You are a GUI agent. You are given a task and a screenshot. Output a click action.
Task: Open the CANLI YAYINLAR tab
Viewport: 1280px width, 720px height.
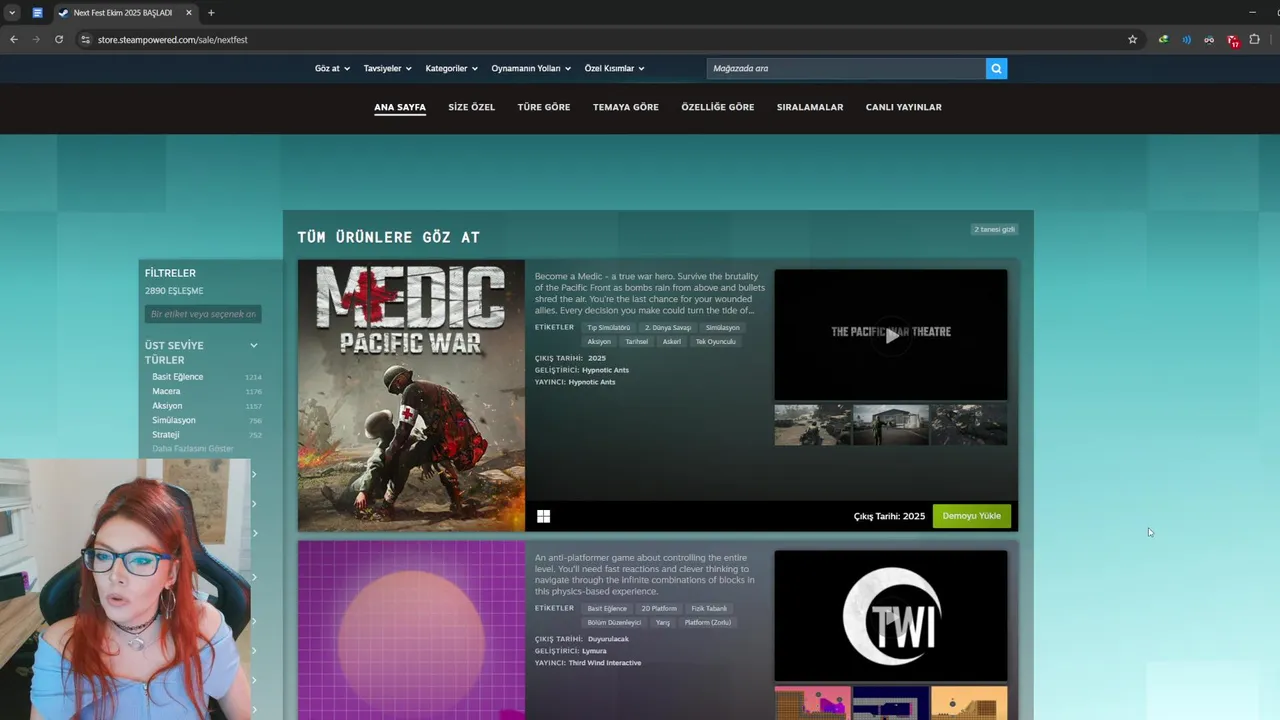tap(904, 107)
